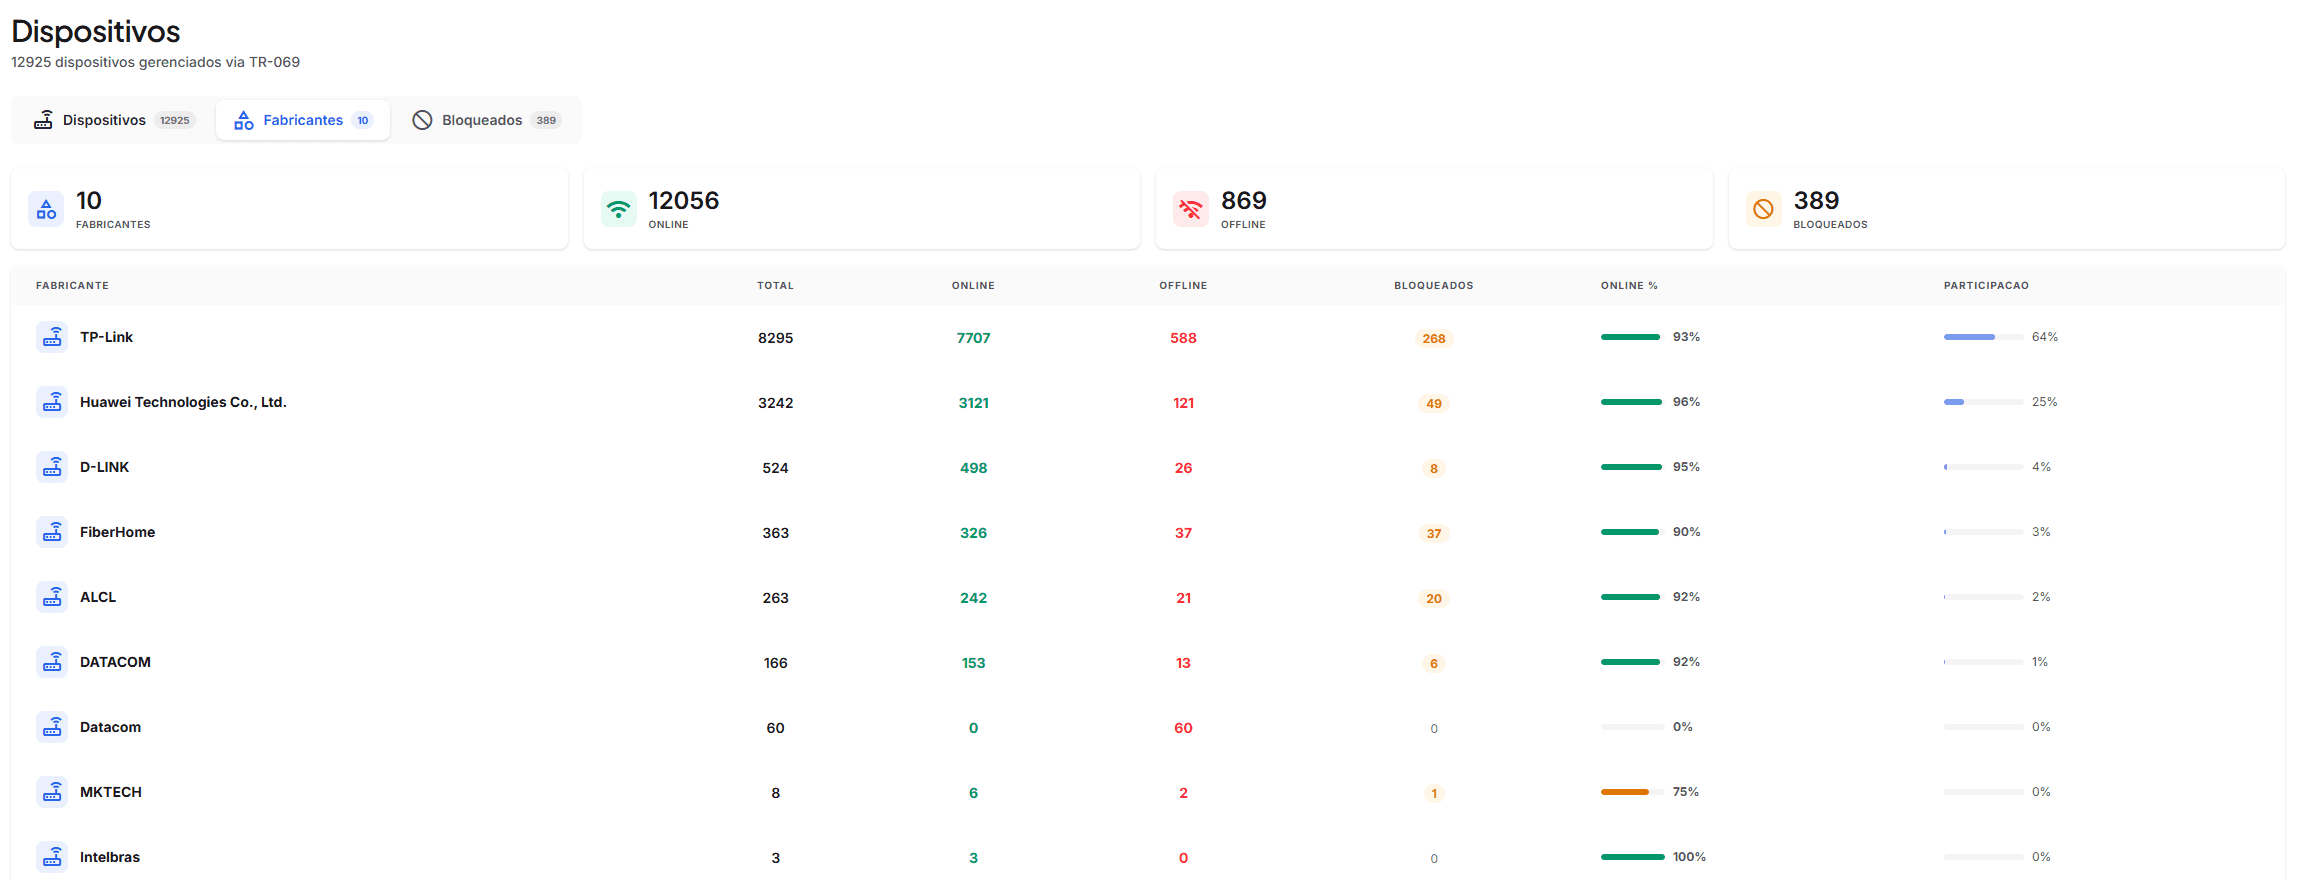Click the router icon next to Intelbras

click(x=52, y=857)
